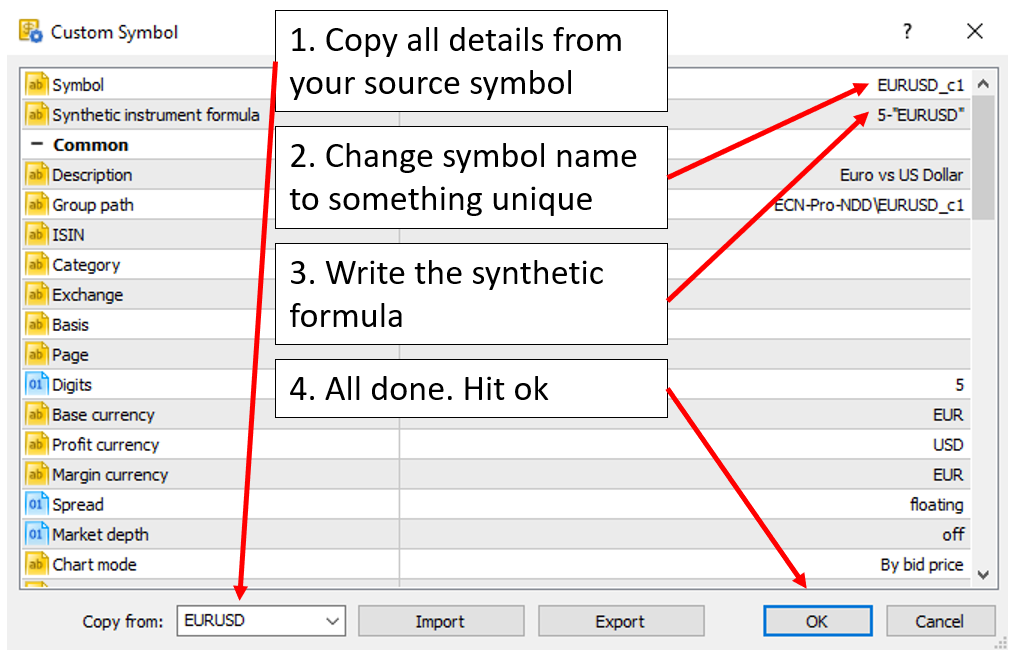Click the icon beside the Symbol row
1018x658 pixels.
coord(36,84)
